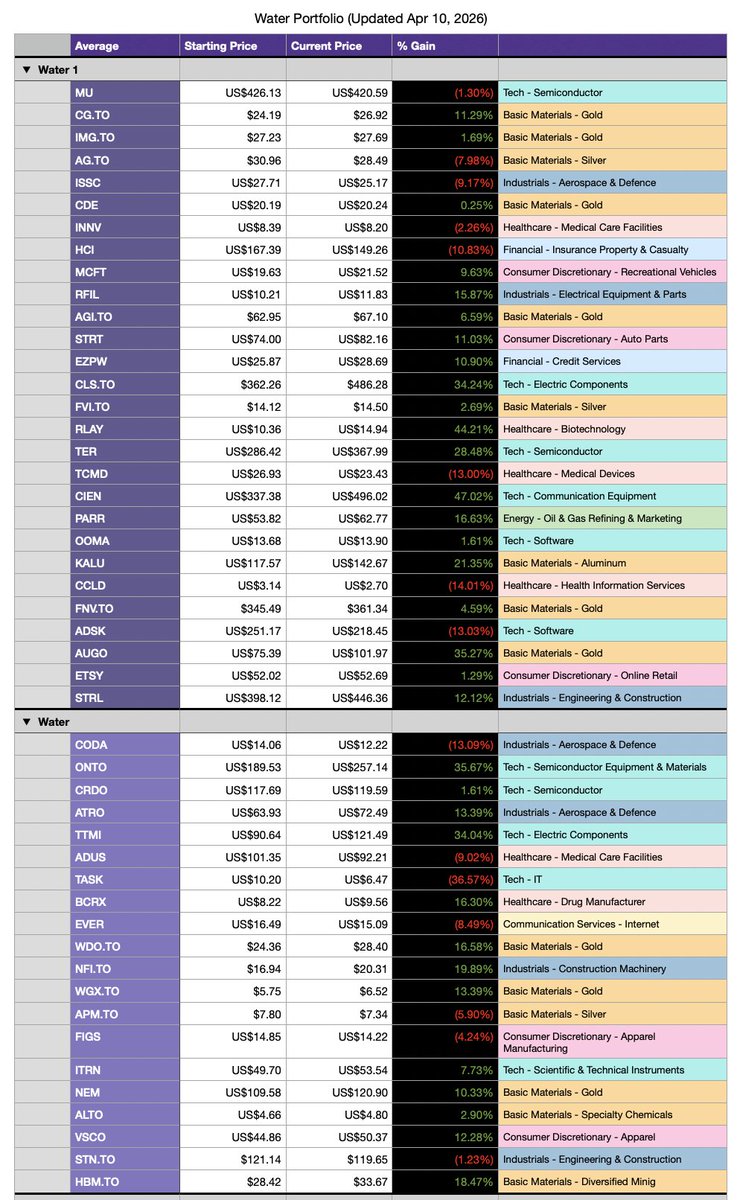Select STN.TO starting price $121.14
Viewport: 740px width, 1200px height.
pyautogui.click(x=233, y=1160)
